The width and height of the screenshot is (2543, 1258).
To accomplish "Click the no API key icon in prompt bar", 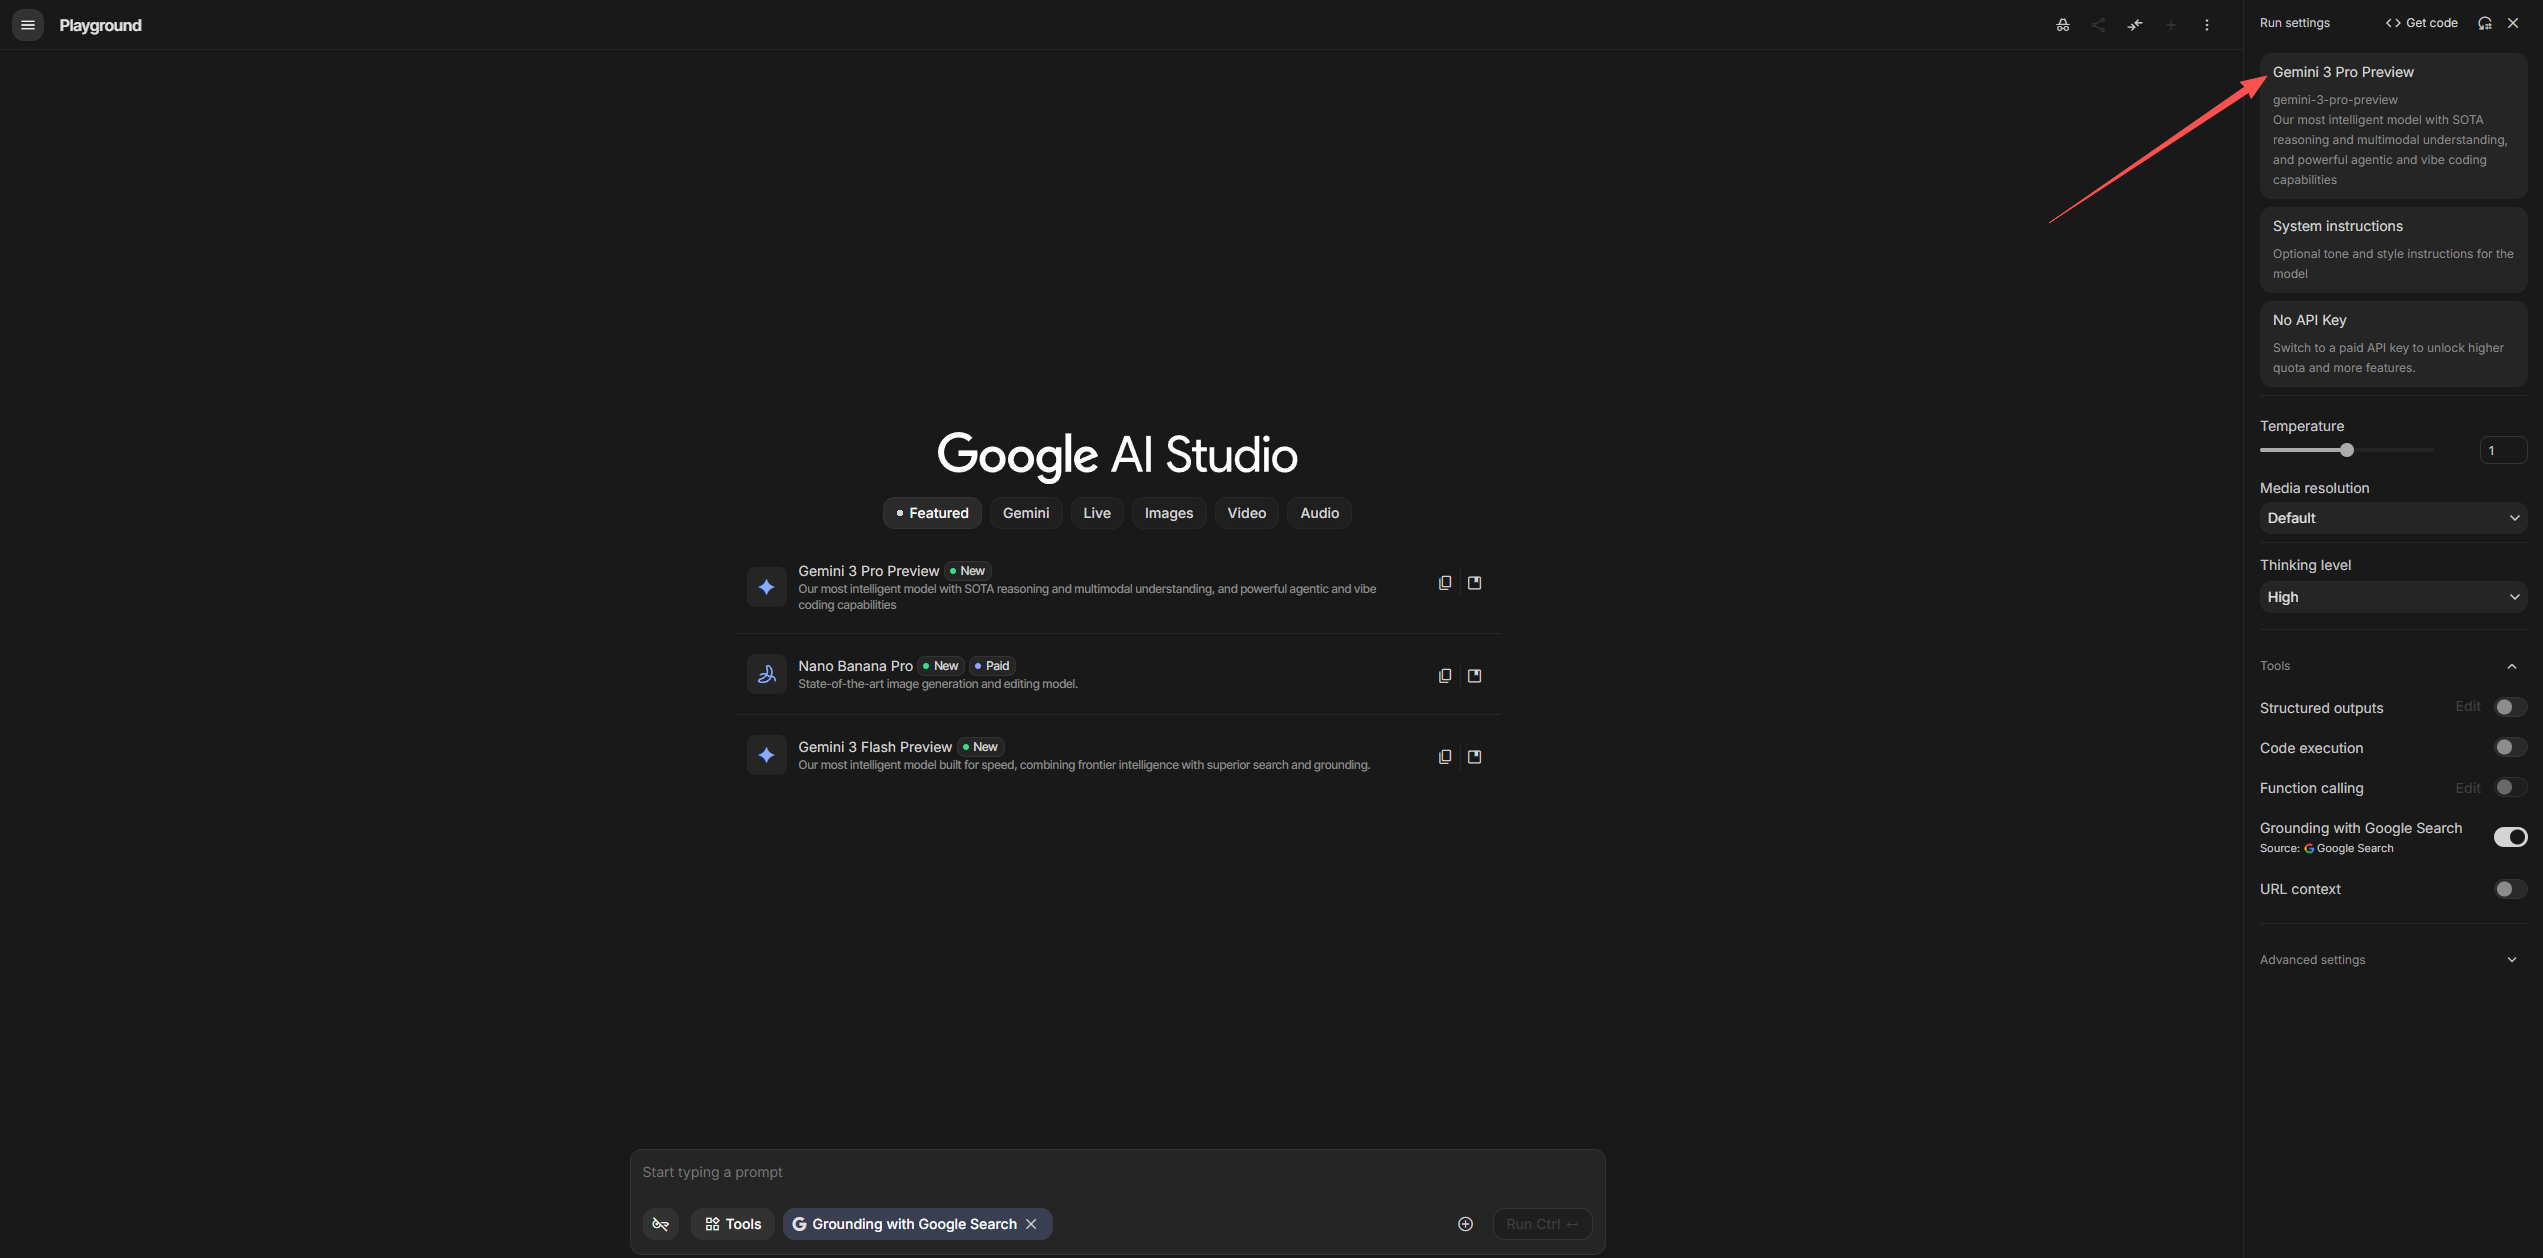I will pos(660,1224).
